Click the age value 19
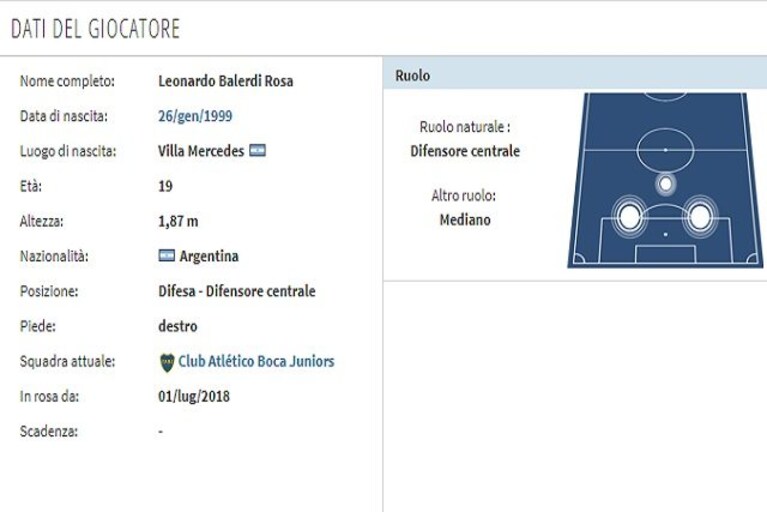Viewport: 767px width, 512px height. (165, 186)
